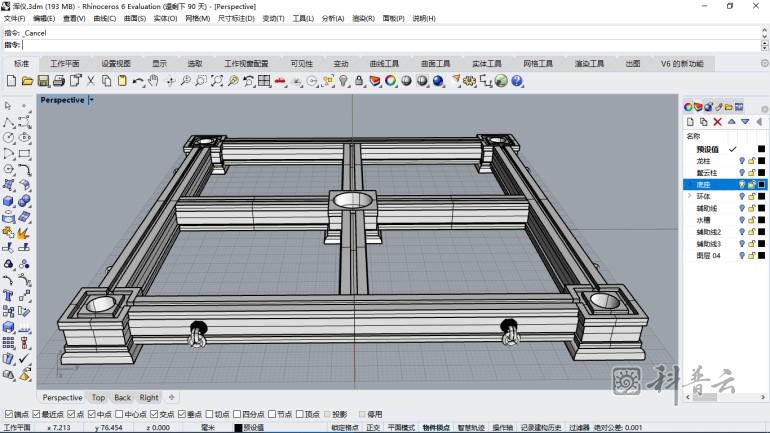Click the blue sphere Render icon
The height and width of the screenshot is (433, 770).
coord(438,81)
